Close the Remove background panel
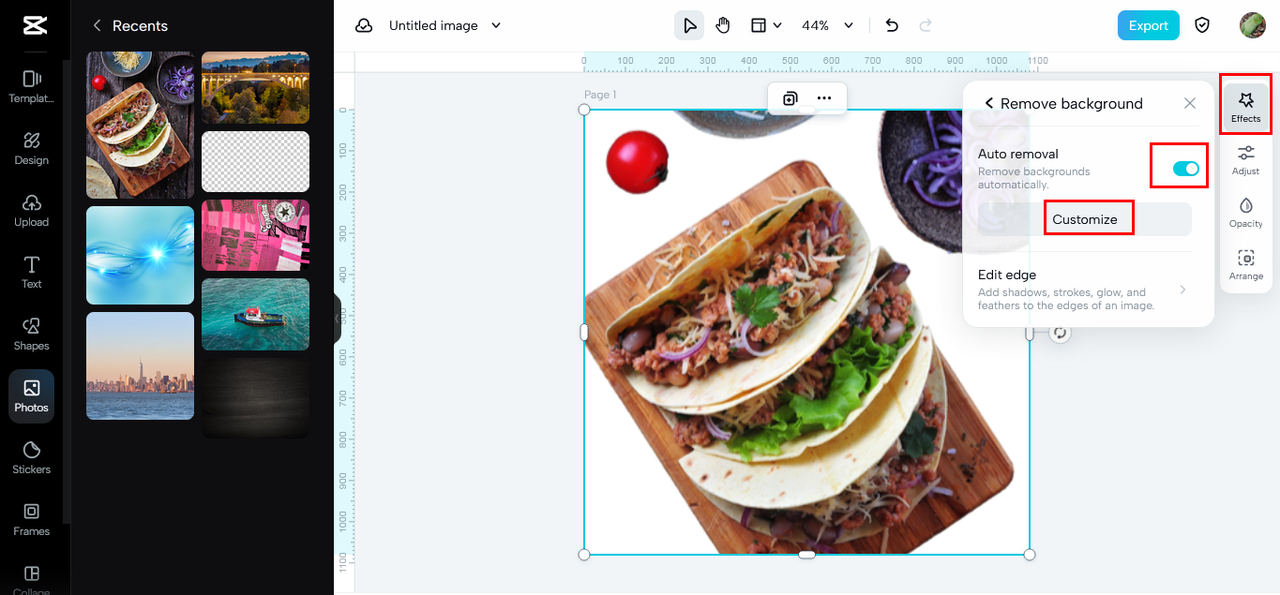The height and width of the screenshot is (595, 1280). pos(1190,103)
